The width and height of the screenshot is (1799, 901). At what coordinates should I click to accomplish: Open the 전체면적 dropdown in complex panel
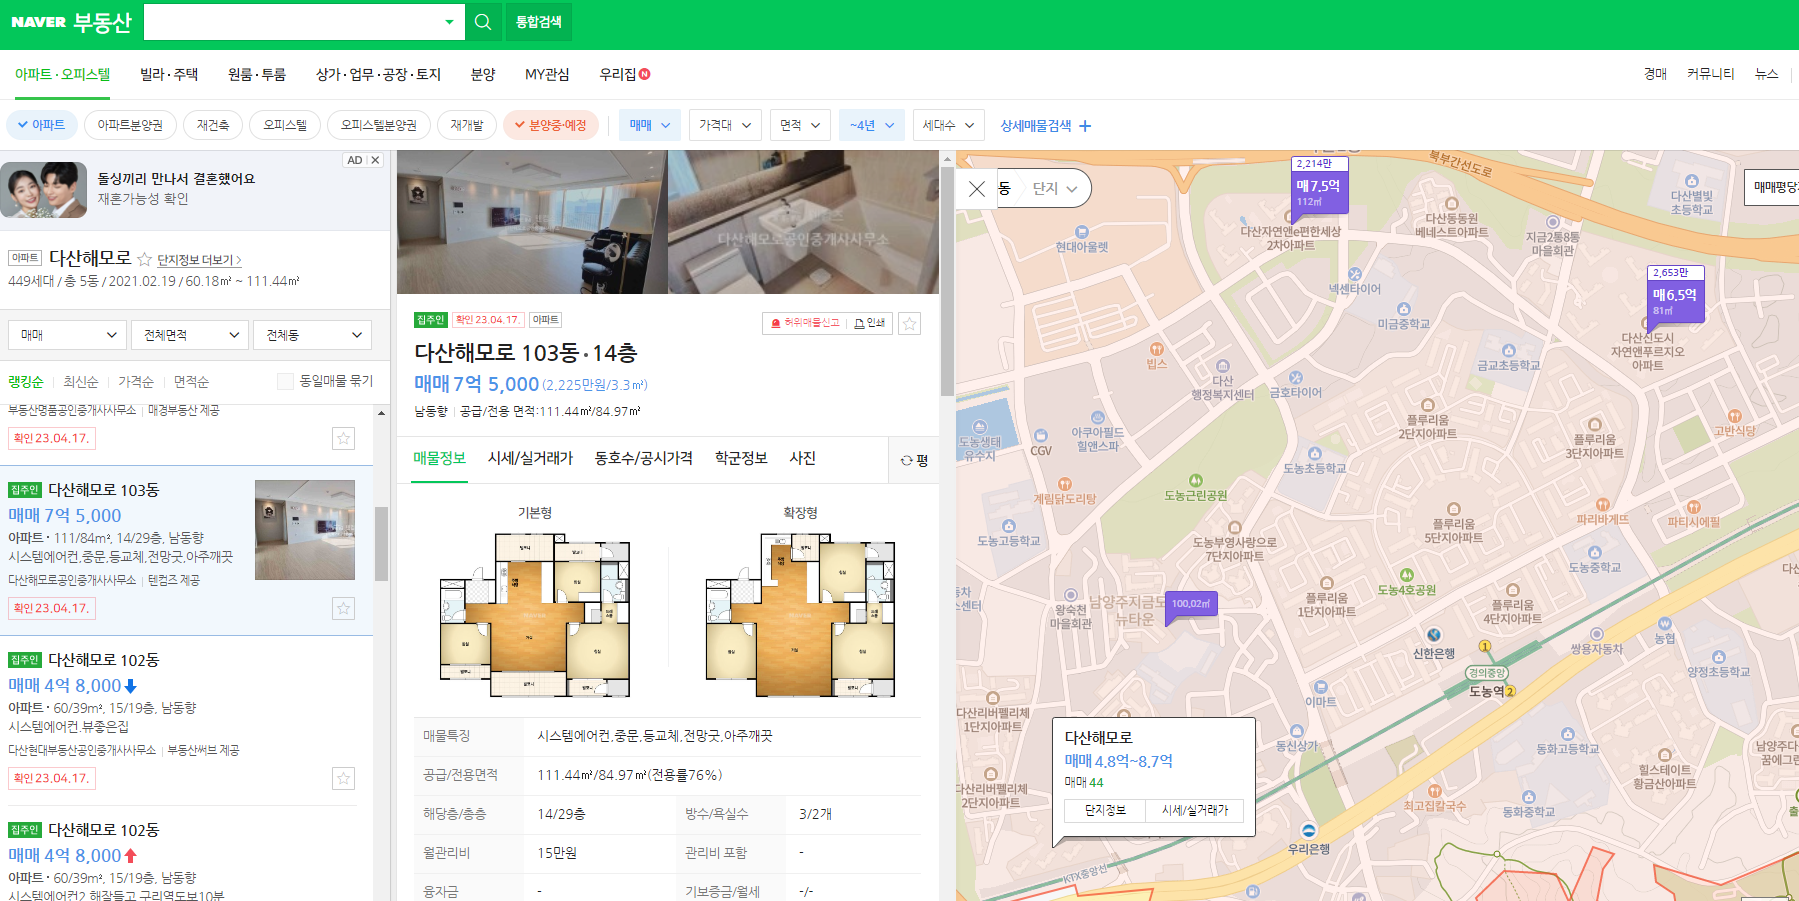[x=190, y=335]
